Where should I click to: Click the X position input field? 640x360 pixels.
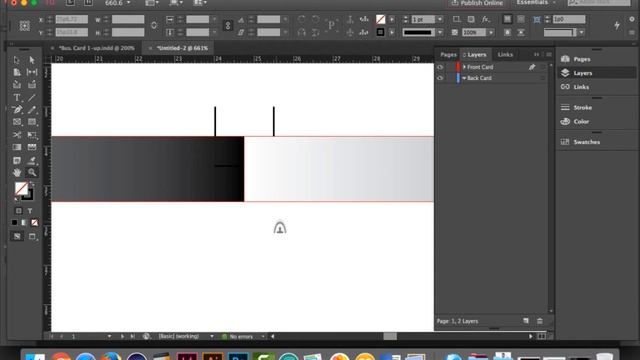tap(71, 19)
